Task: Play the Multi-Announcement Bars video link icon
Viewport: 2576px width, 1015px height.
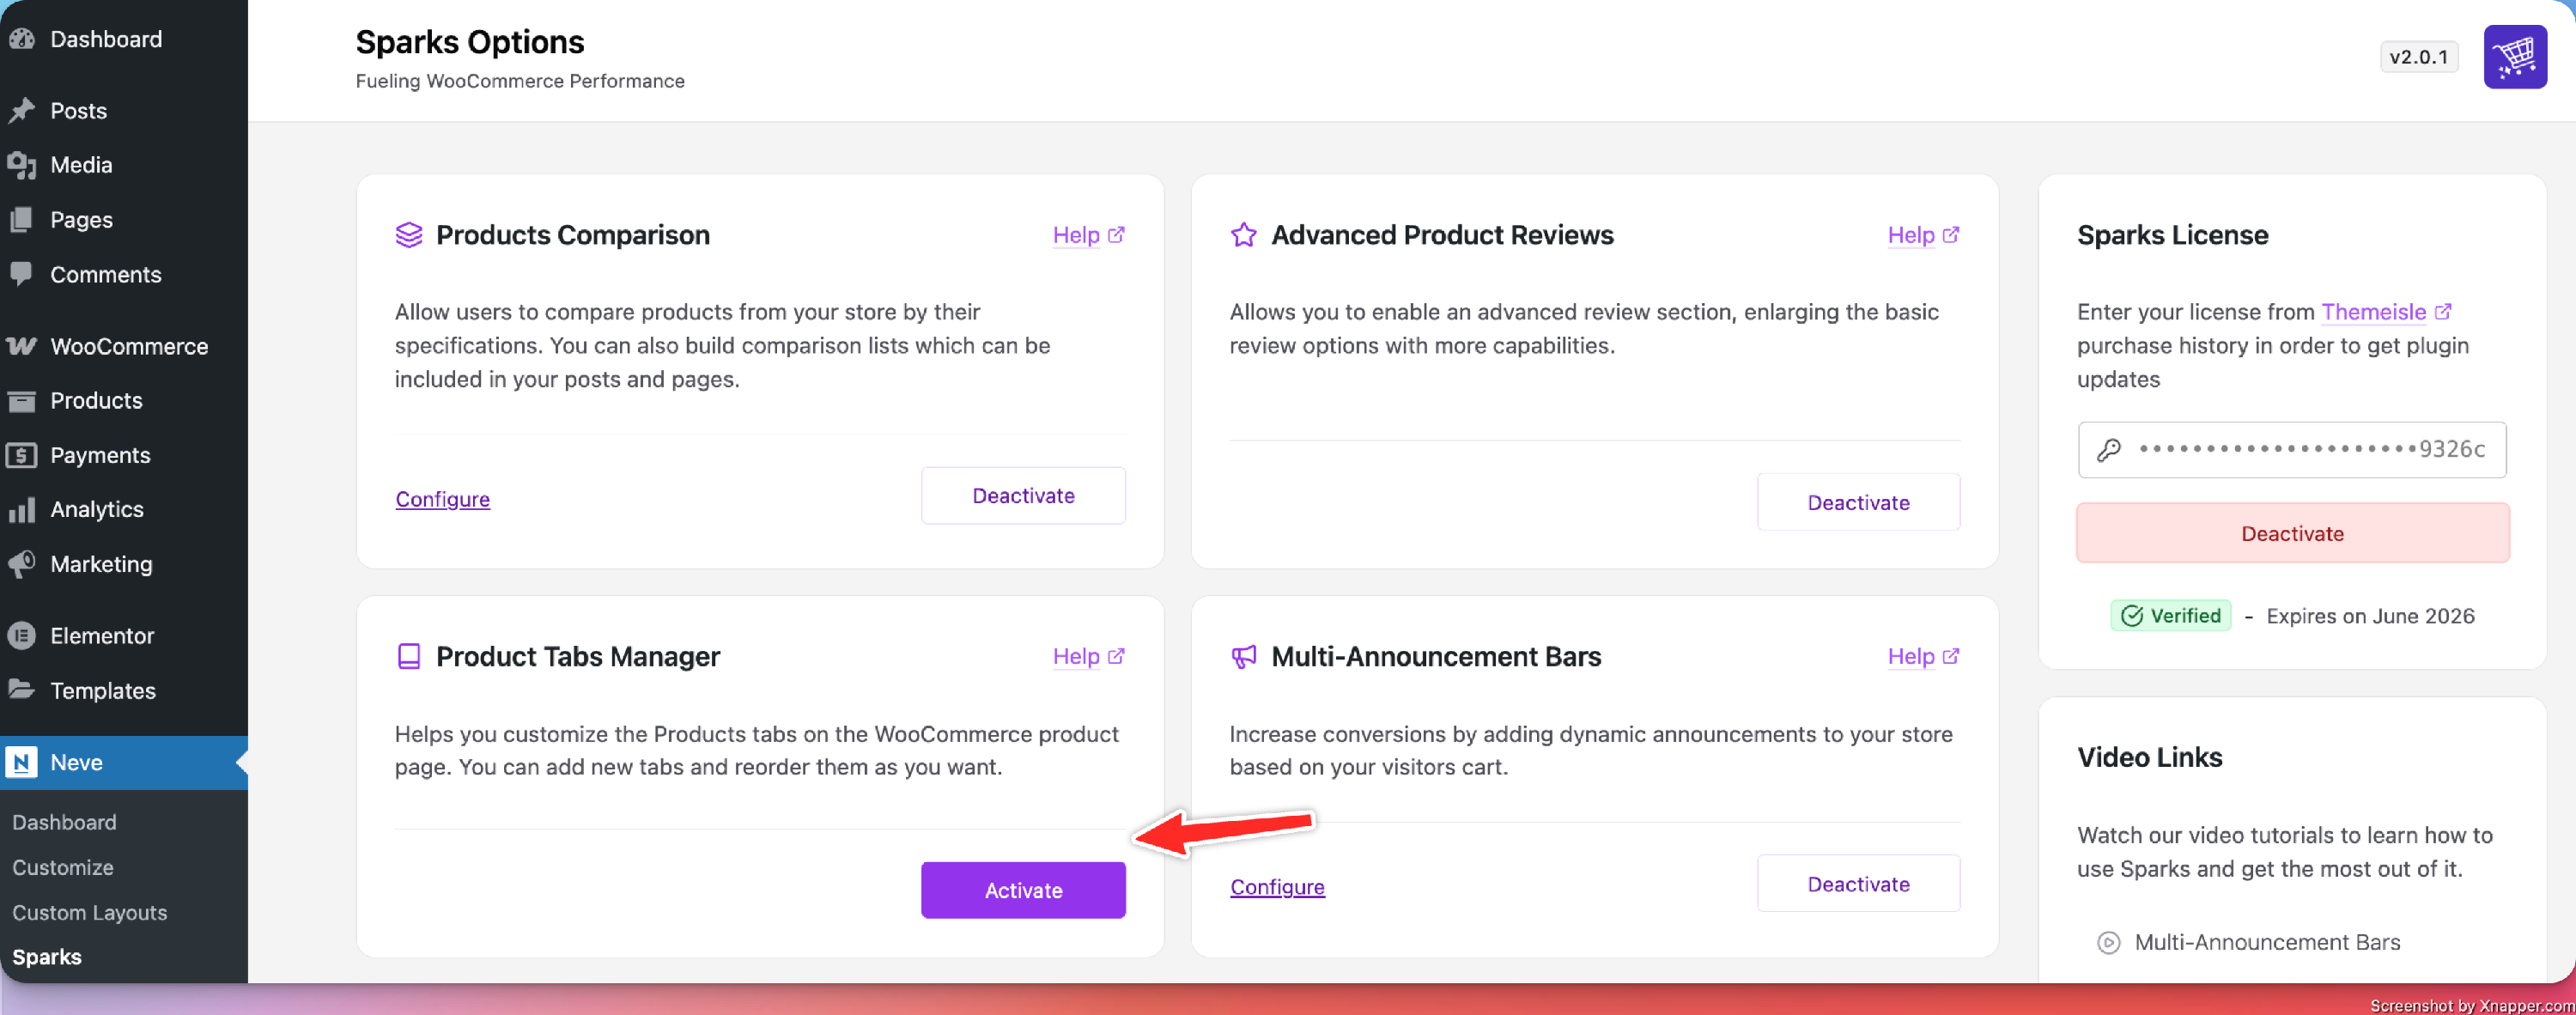Action: tap(2108, 942)
